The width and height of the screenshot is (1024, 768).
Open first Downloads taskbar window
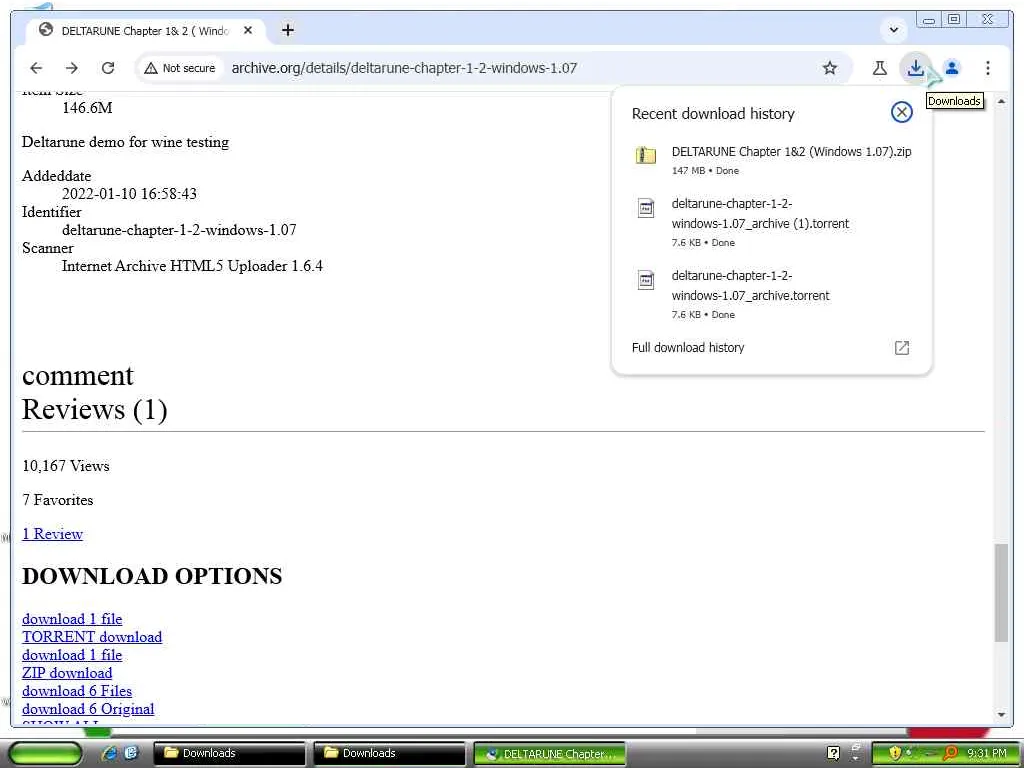(x=229, y=753)
